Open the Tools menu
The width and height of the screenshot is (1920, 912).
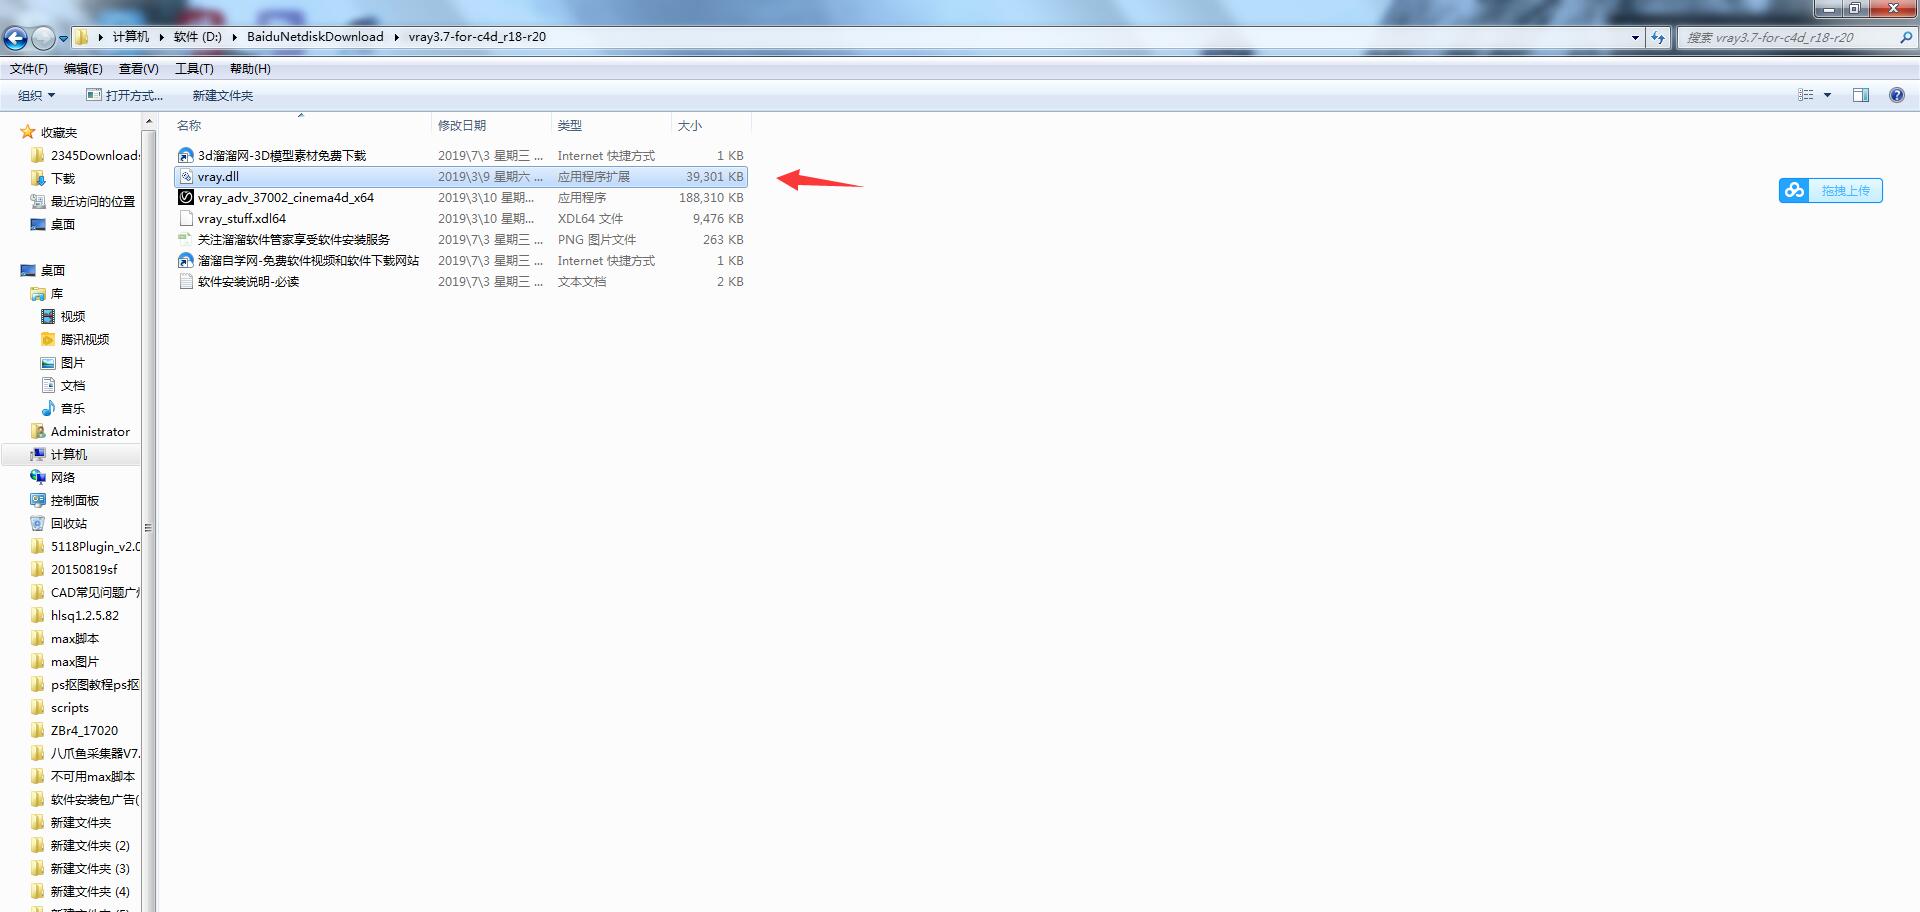(x=194, y=69)
